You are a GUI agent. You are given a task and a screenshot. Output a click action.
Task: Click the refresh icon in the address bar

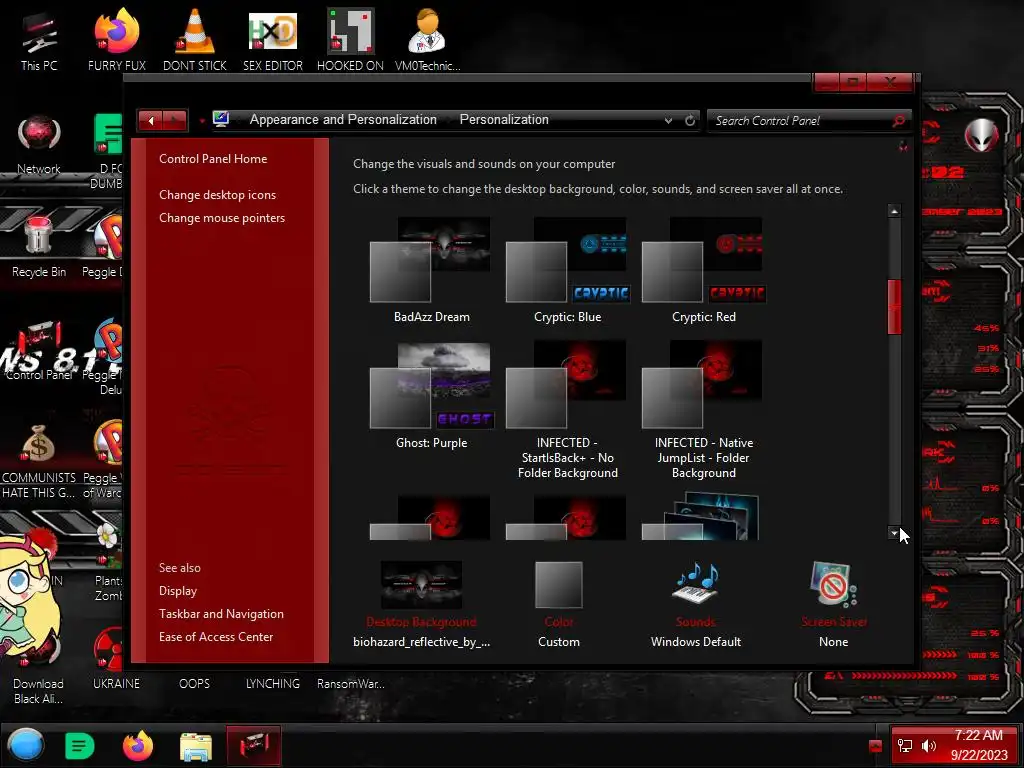pos(690,120)
